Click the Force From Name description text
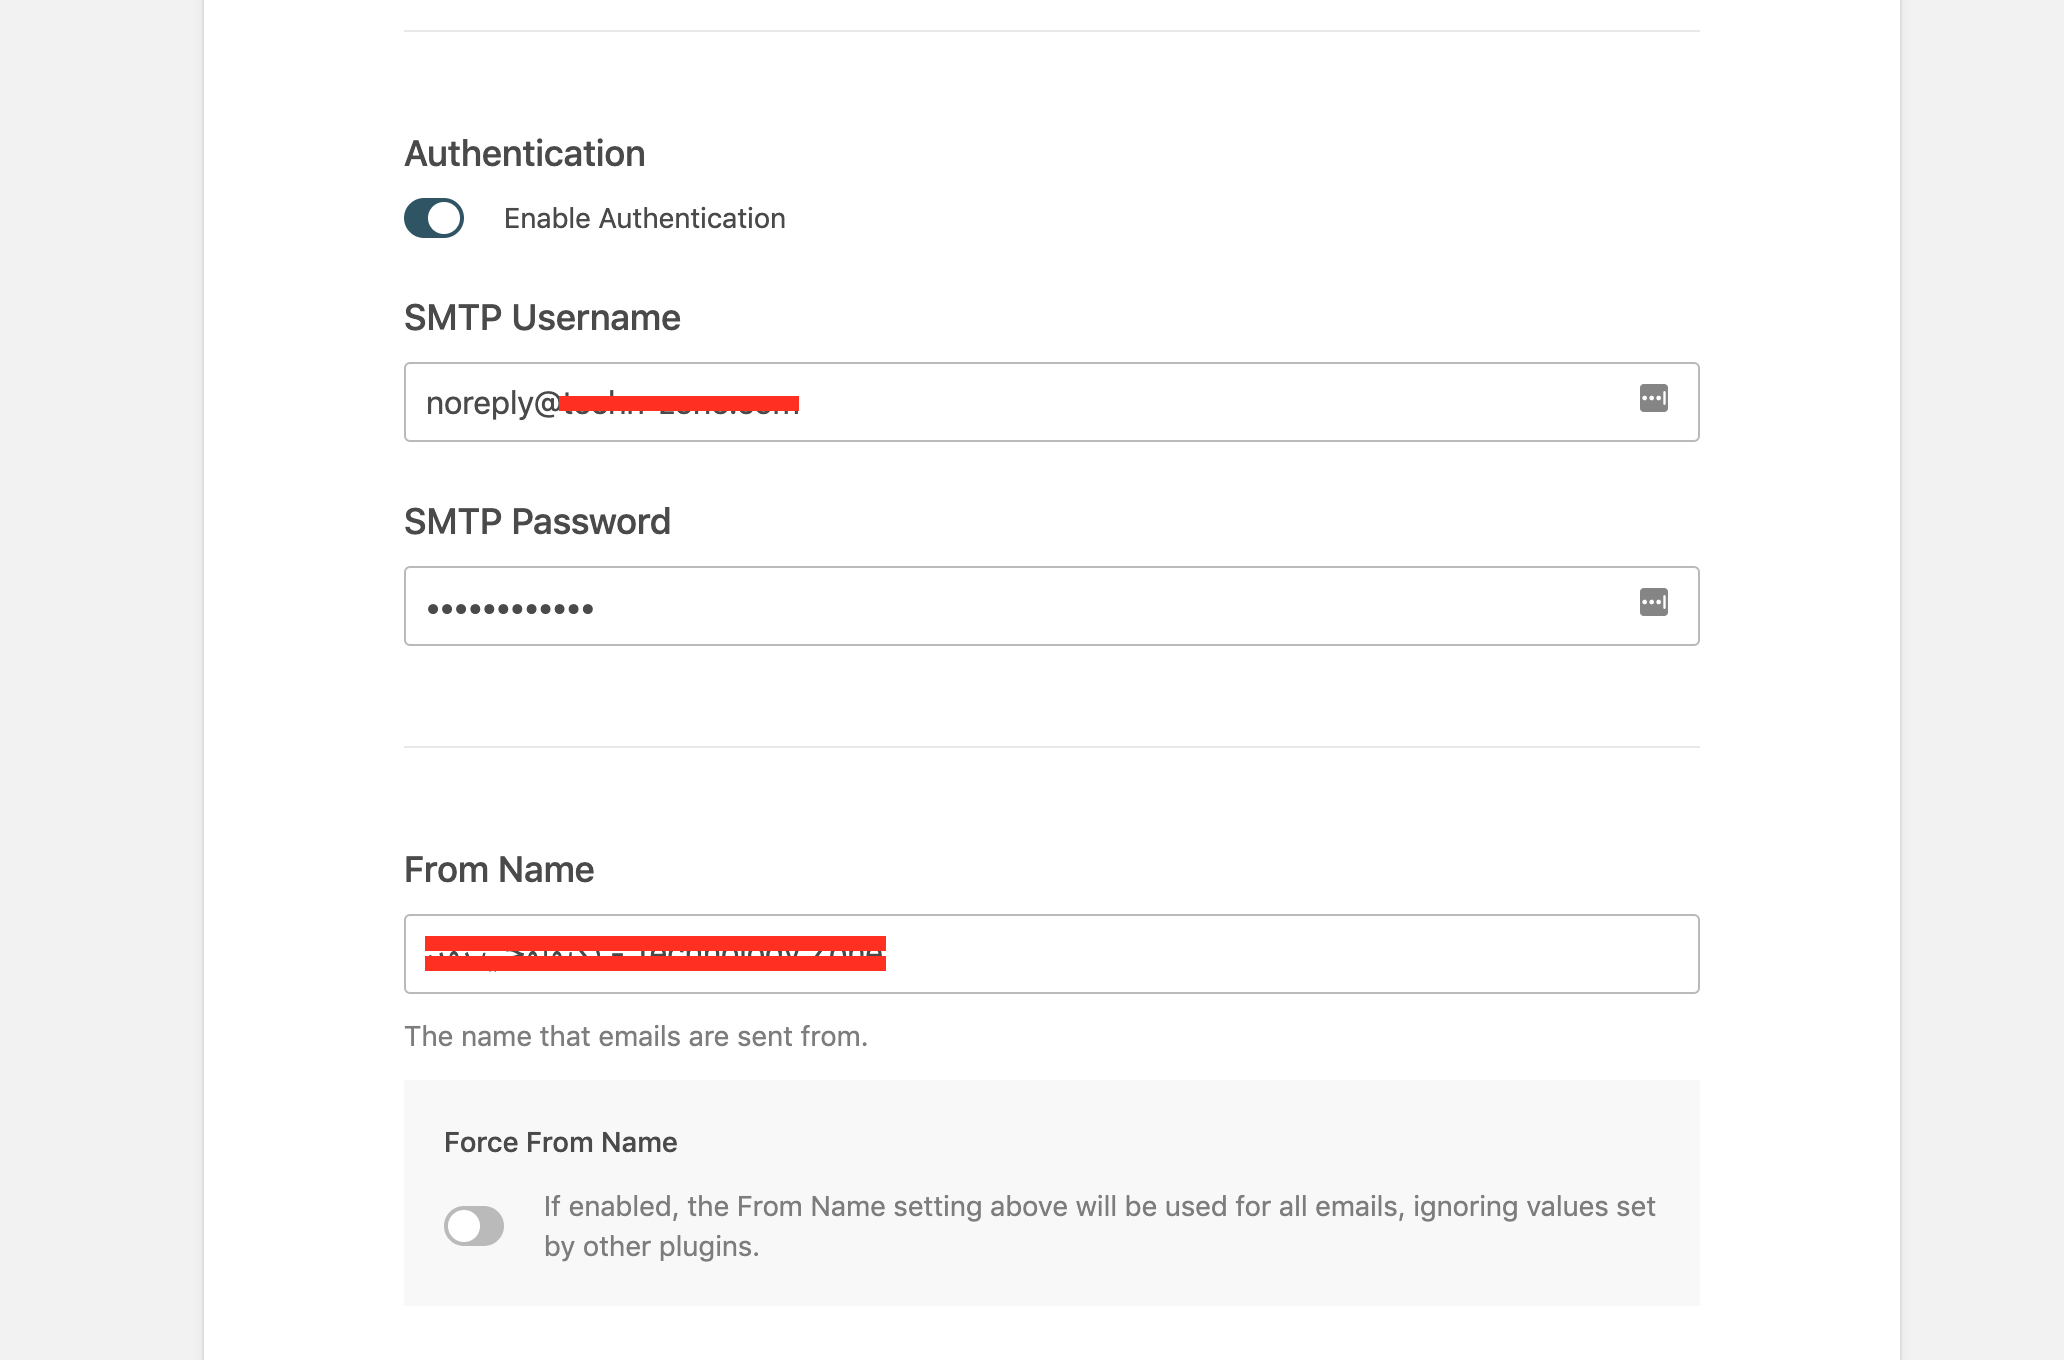 click(1100, 1226)
